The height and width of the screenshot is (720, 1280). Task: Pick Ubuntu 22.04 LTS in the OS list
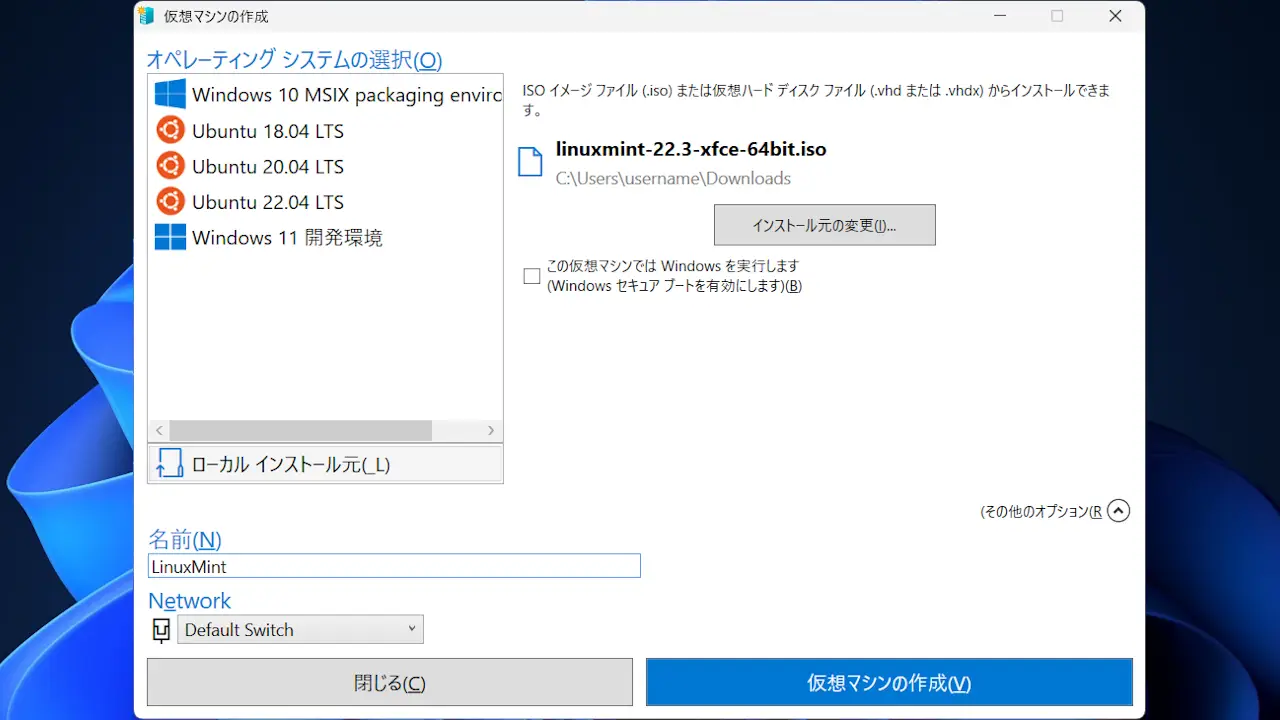tap(326, 202)
